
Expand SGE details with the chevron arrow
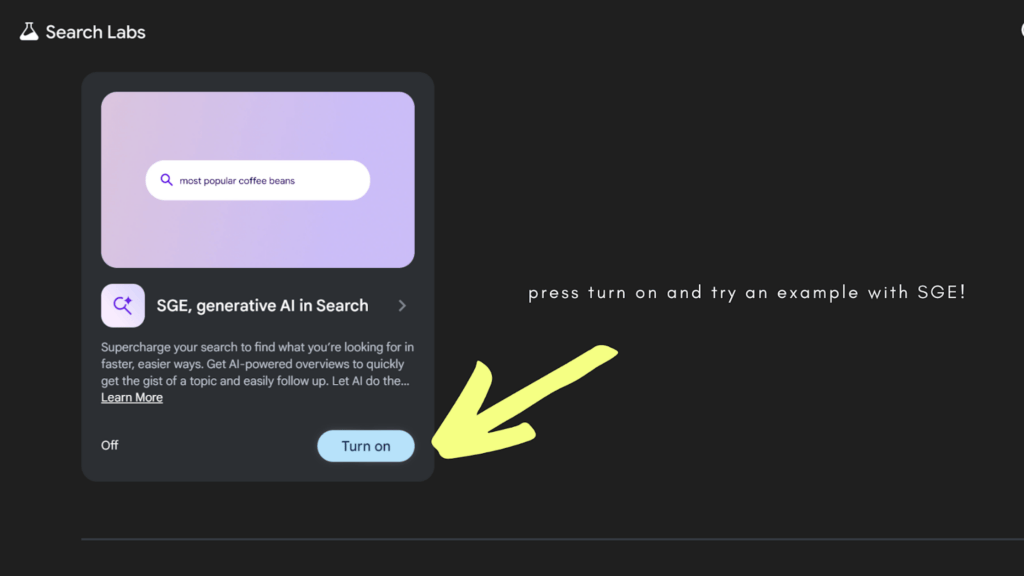(x=402, y=306)
